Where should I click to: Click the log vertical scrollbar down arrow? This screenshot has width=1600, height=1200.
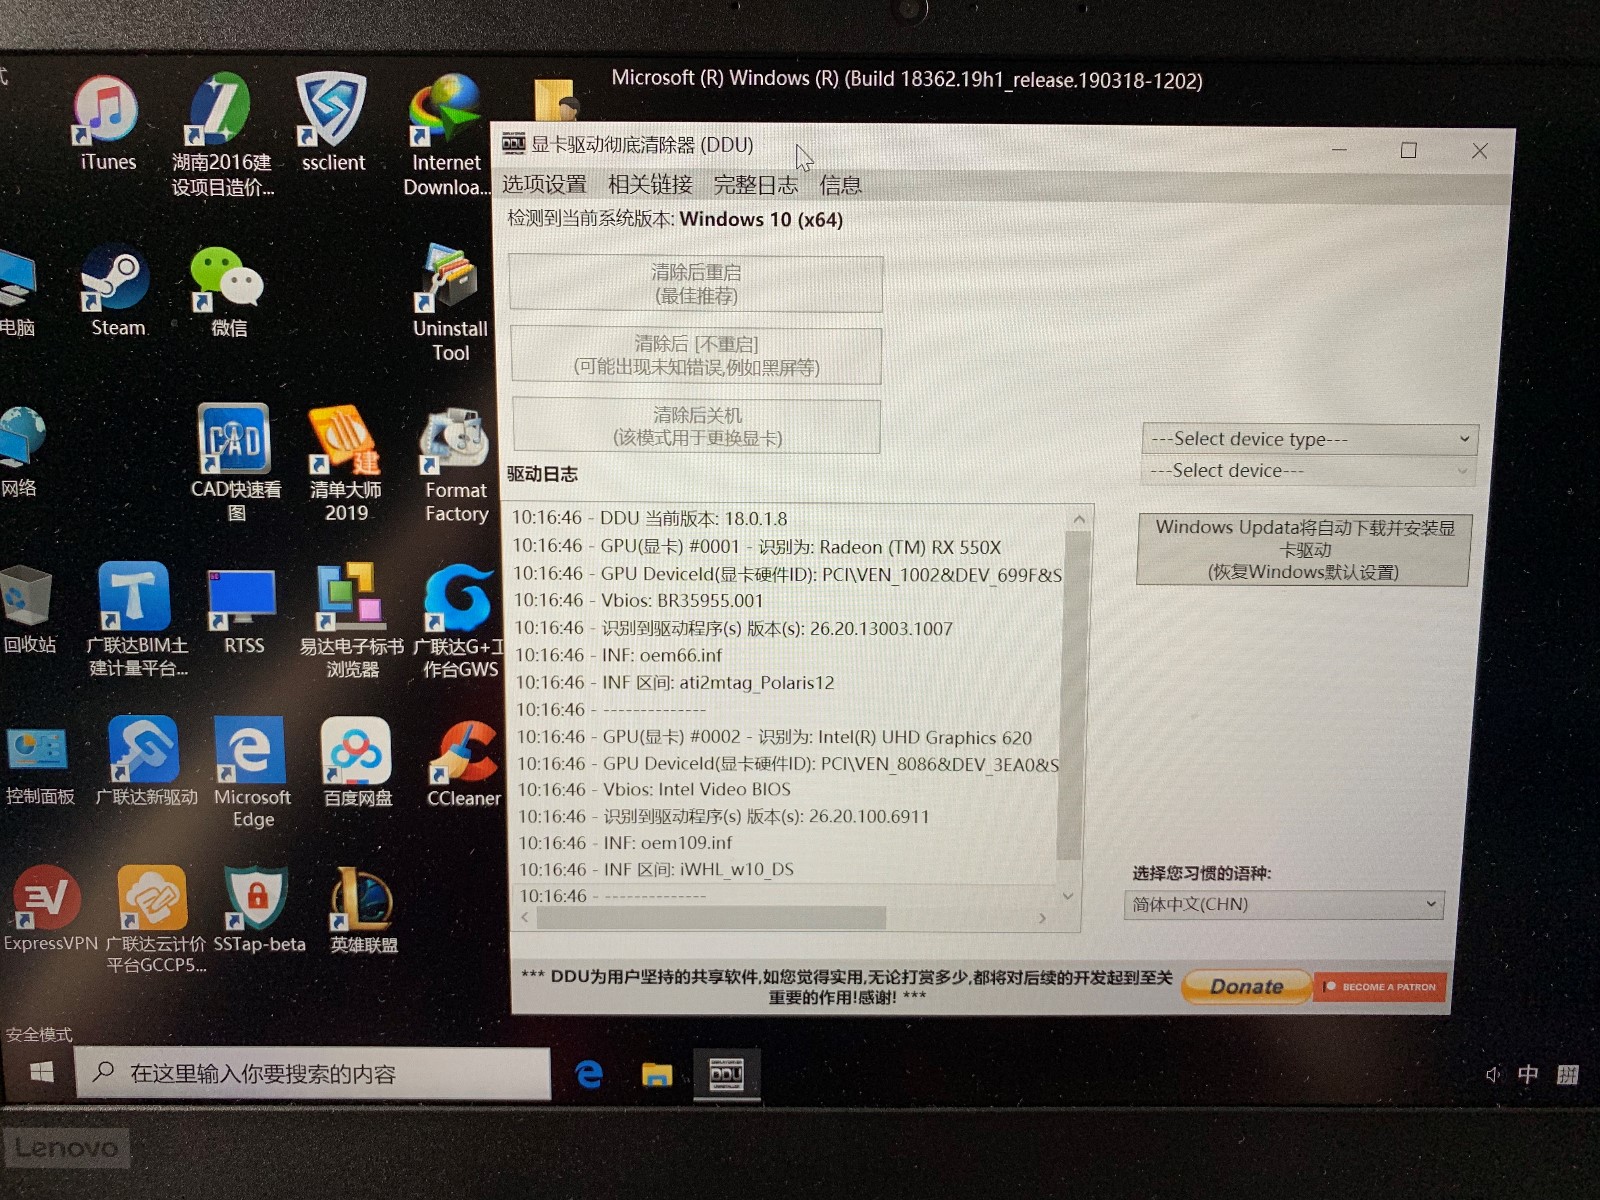tap(1068, 896)
